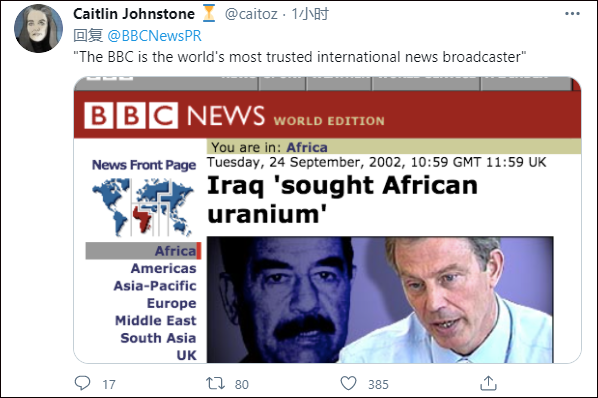The image size is (598, 398).
Task: Click the like count 385
Action: click(378, 384)
